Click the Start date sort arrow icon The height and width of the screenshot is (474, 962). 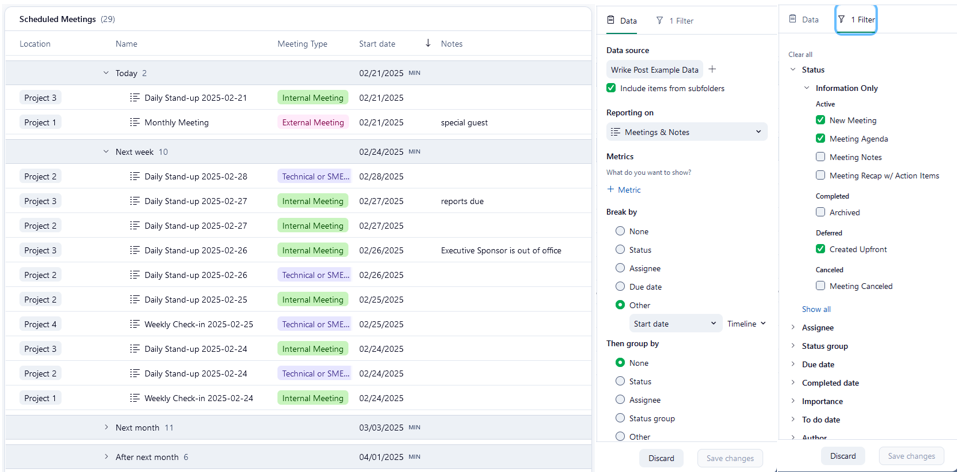pos(428,43)
